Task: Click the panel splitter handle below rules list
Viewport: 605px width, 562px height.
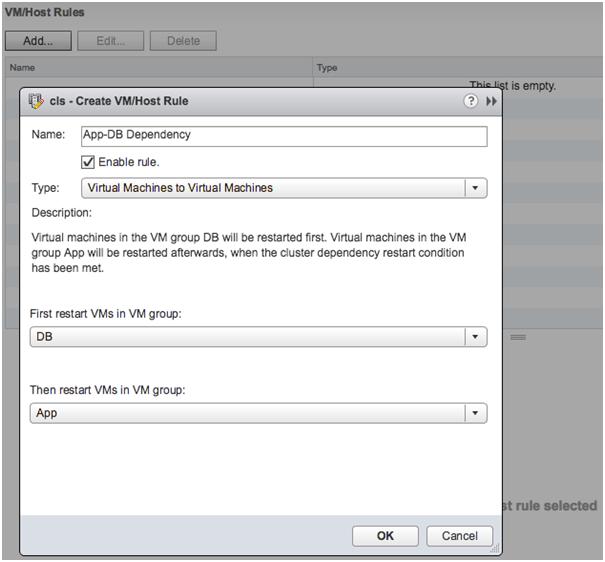Action: 518,338
